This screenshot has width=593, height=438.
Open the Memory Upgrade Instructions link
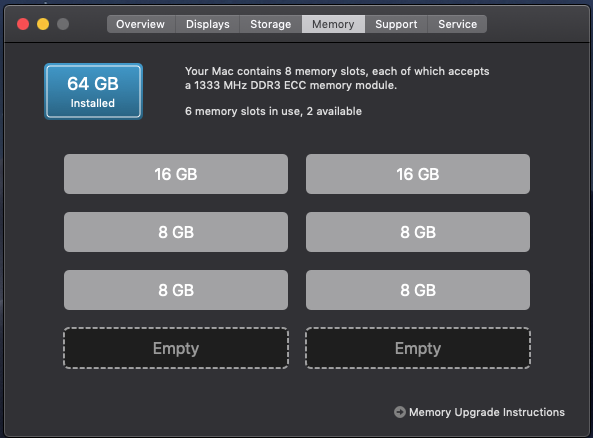point(487,412)
